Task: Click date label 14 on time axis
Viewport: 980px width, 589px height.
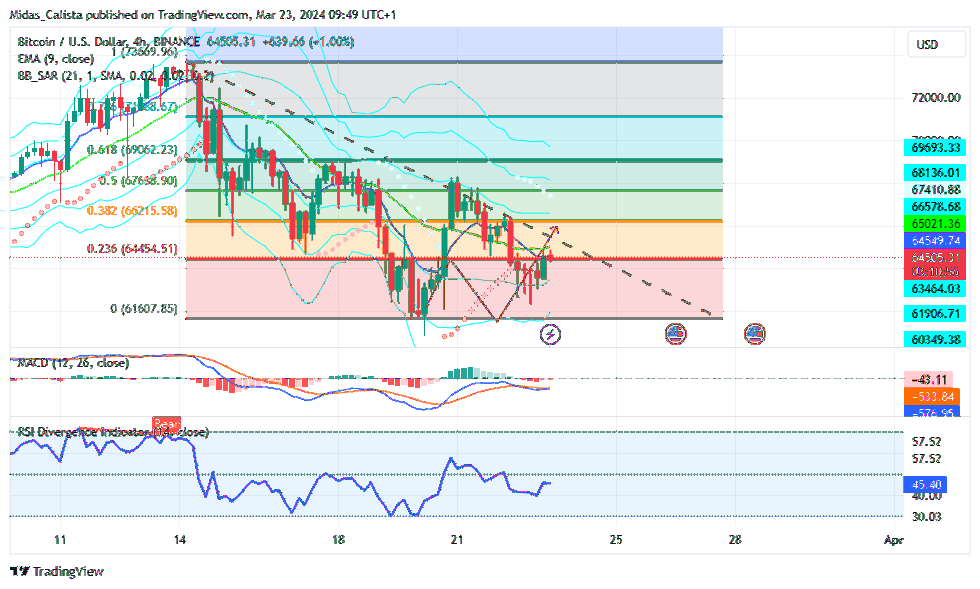Action: tap(179, 540)
